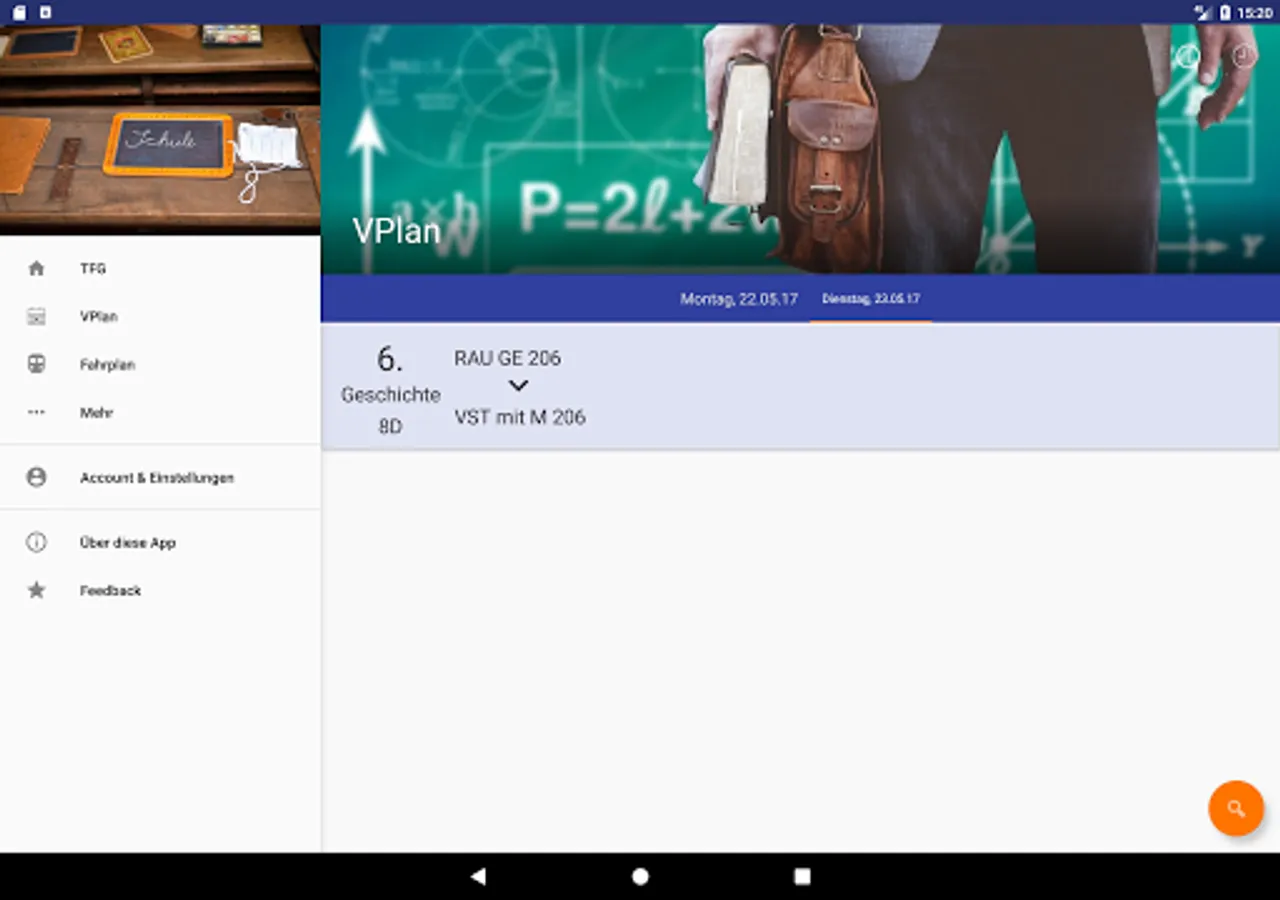Viewport: 1280px width, 900px height.
Task: Tap the left circular icon in VPlan header
Action: tap(1188, 56)
